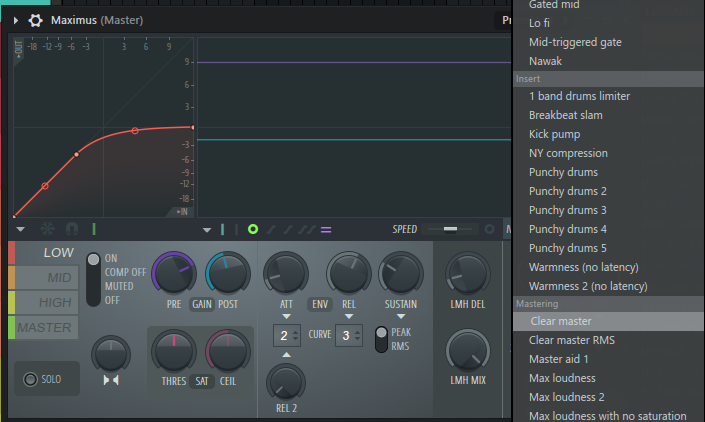Viewport: 705px width, 422px height.
Task: Click the LMH DEL knob
Action: pos(468,273)
